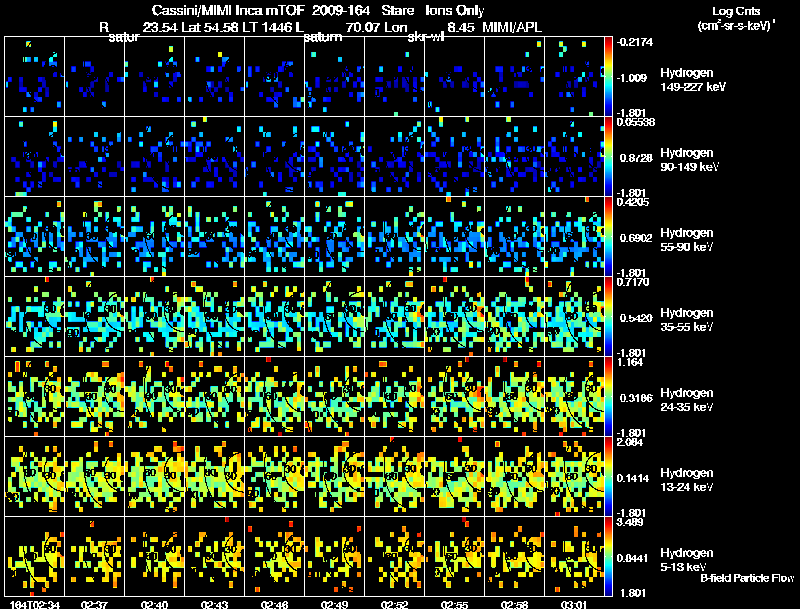The image size is (800, 609).
Task: Click the color bar beside Hydrogen 35-55 keV
Action: [608, 317]
